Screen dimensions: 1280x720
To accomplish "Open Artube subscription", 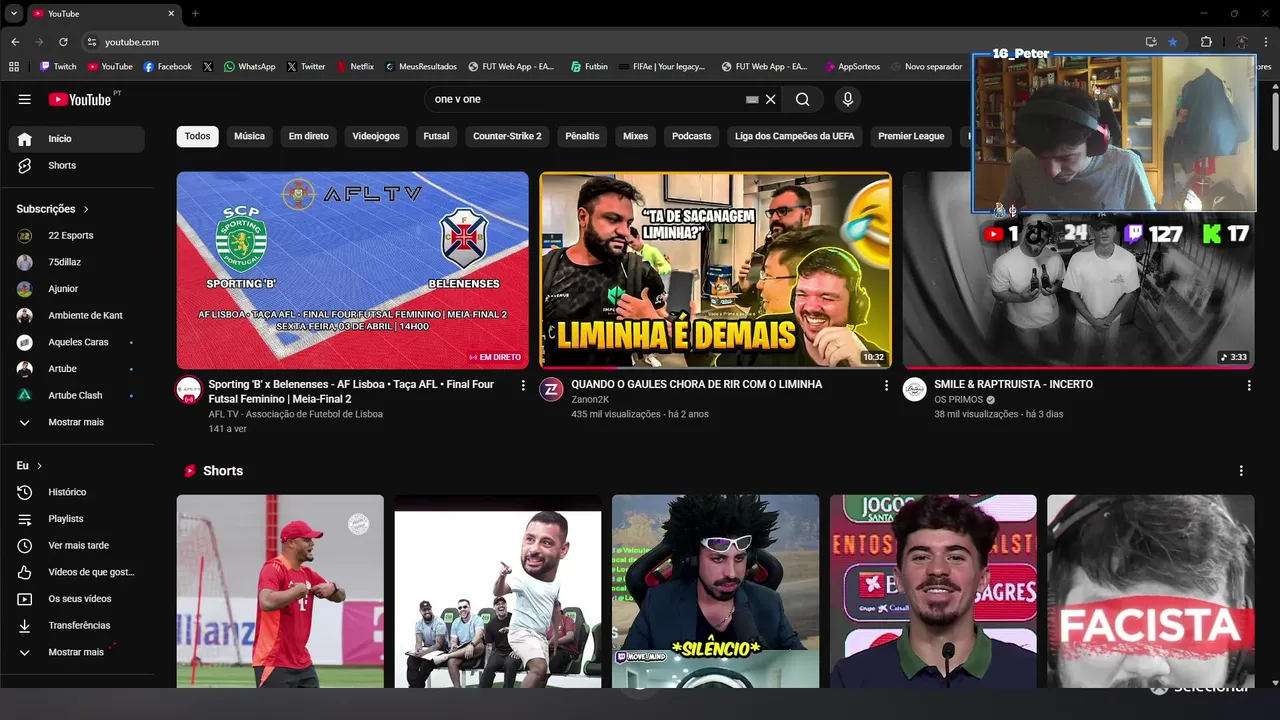I will tap(77, 368).
